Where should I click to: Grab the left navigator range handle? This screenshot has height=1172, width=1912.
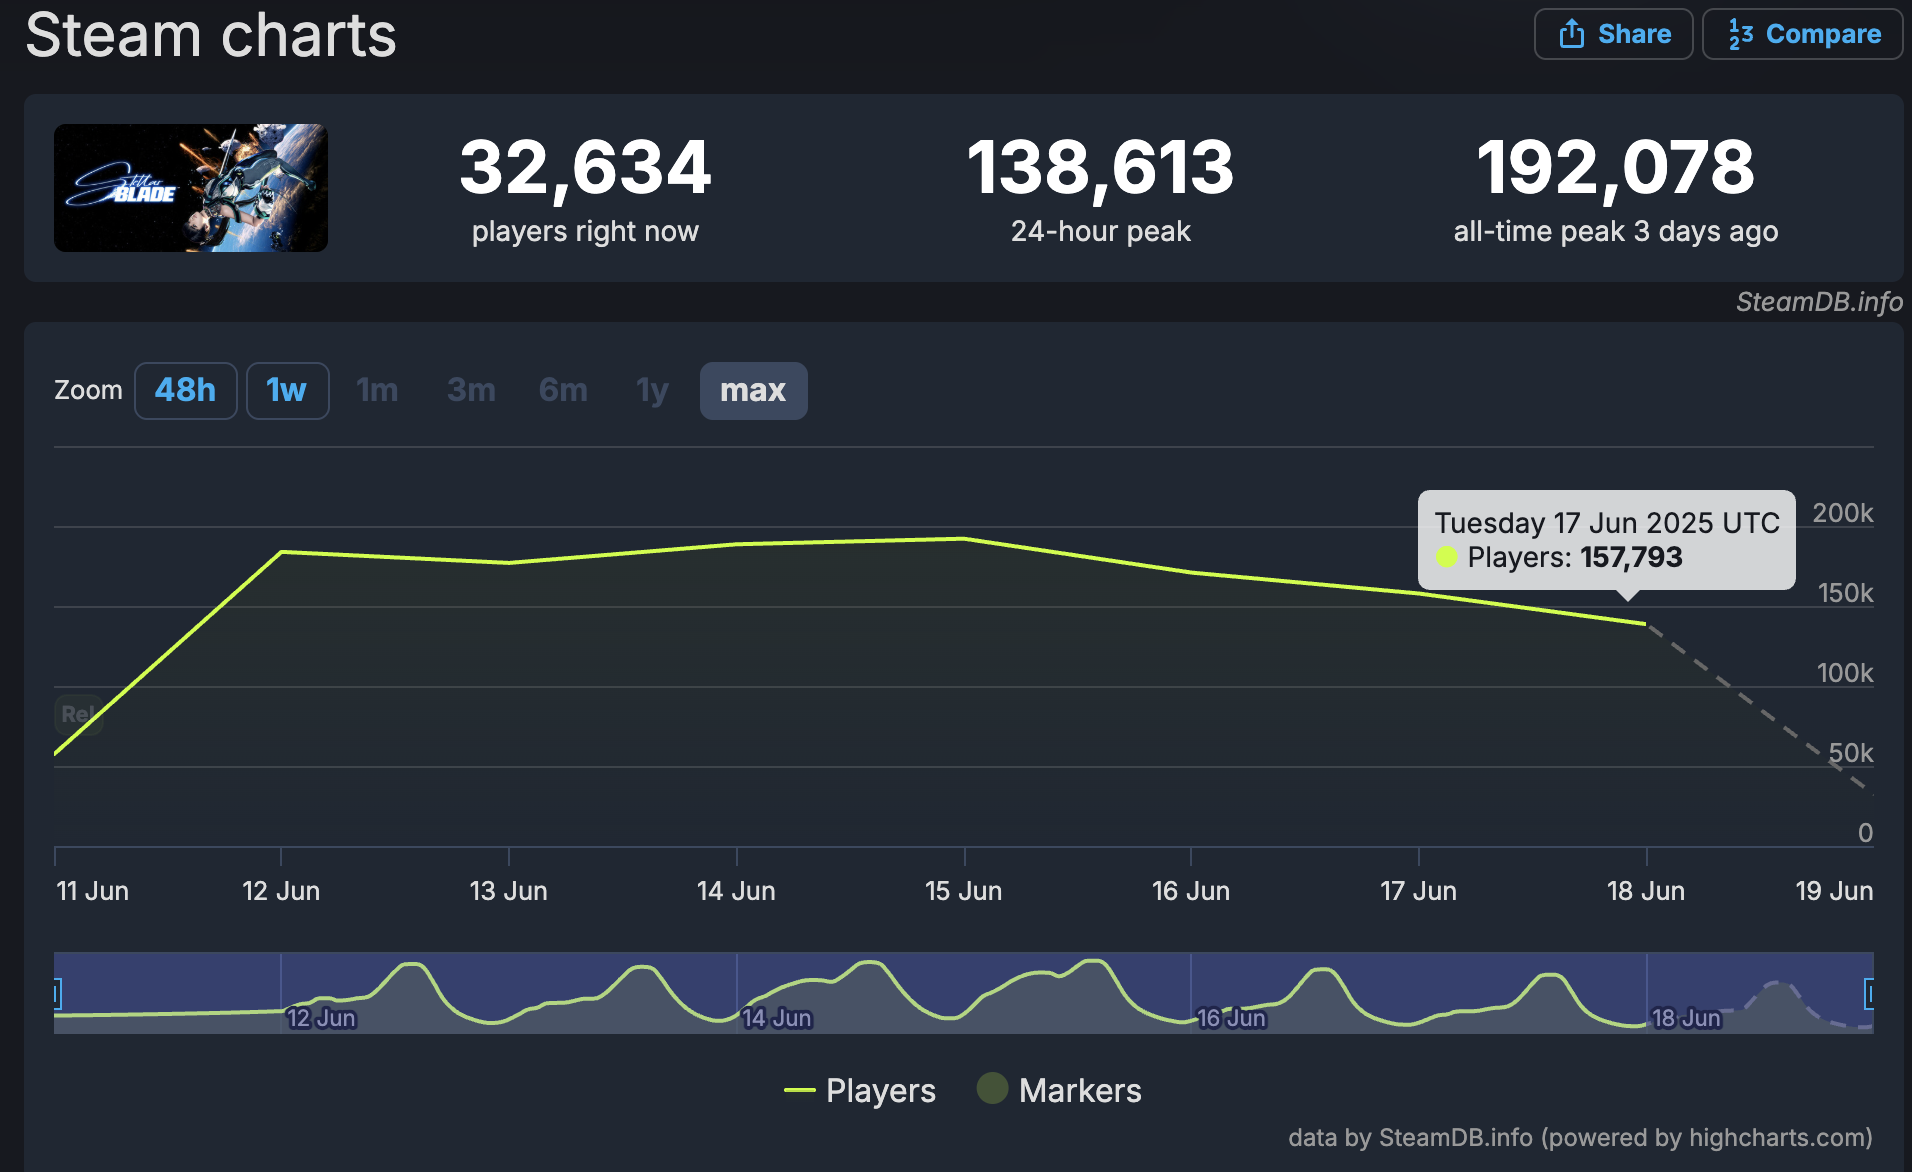tap(57, 994)
